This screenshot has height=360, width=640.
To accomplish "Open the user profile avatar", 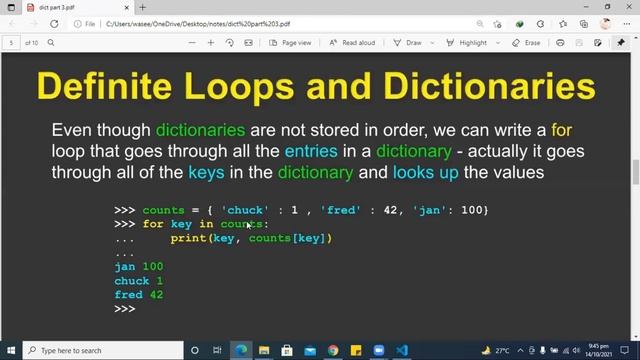I will (606, 24).
